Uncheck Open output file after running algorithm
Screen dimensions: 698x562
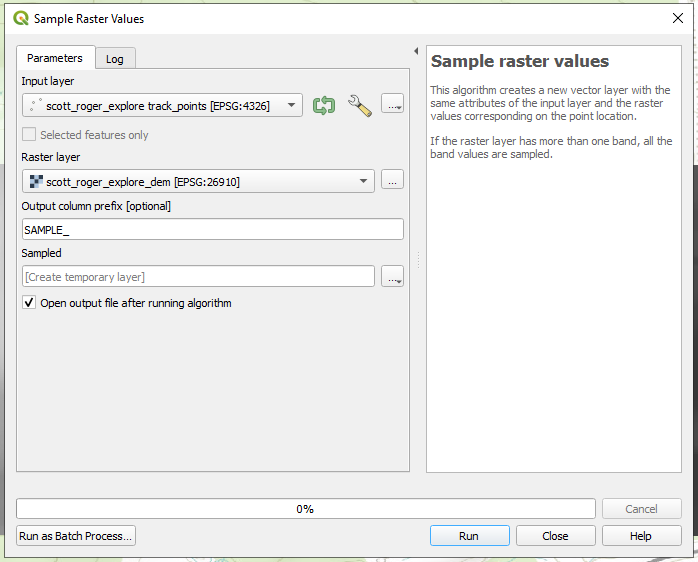pos(29,303)
